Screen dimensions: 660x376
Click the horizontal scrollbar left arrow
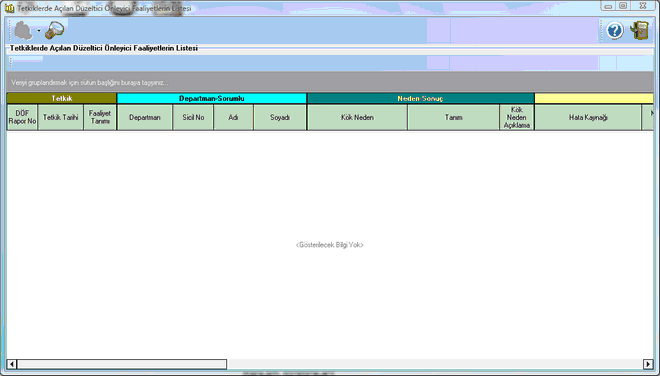[x=12, y=364]
